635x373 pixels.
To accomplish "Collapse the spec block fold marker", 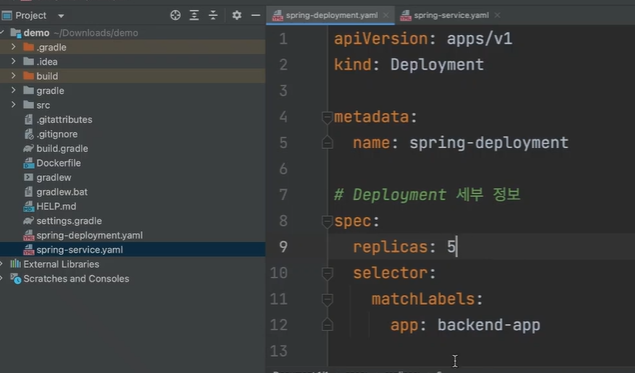I will point(327,222).
